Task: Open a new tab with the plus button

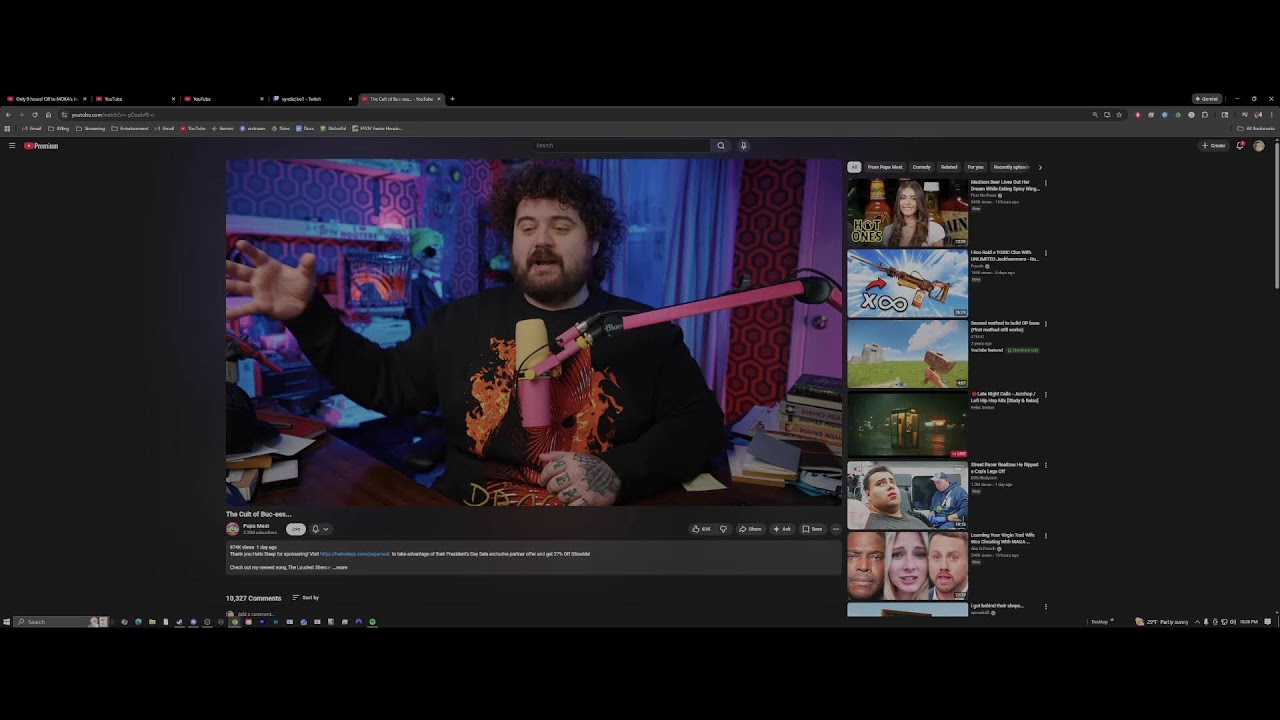Action: coord(452,99)
